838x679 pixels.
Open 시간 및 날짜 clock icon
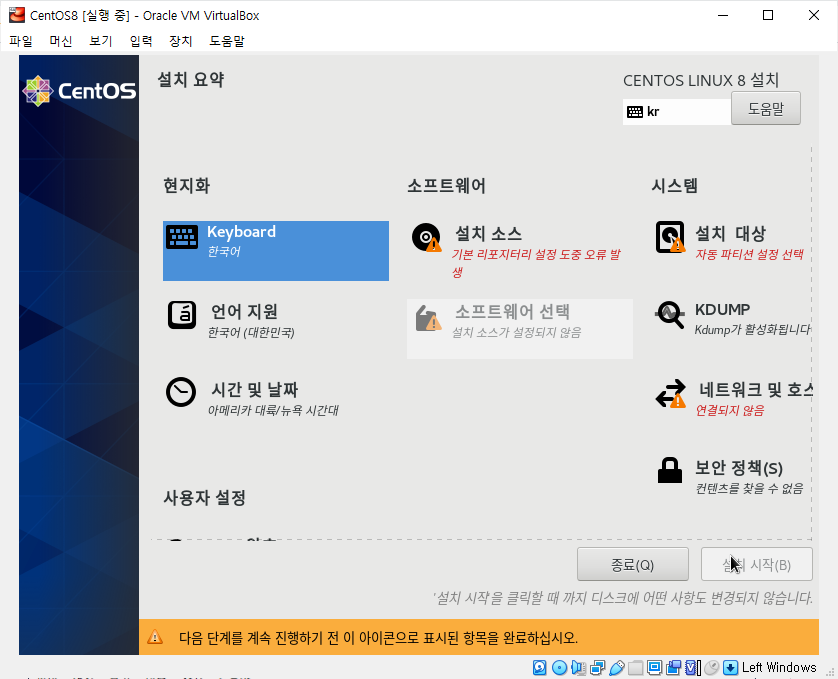[x=181, y=392]
